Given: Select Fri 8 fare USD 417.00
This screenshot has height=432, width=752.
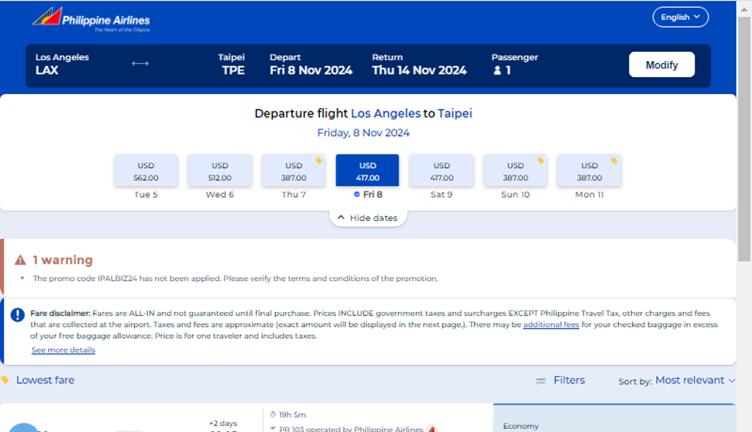Looking at the screenshot, I should pyautogui.click(x=367, y=171).
